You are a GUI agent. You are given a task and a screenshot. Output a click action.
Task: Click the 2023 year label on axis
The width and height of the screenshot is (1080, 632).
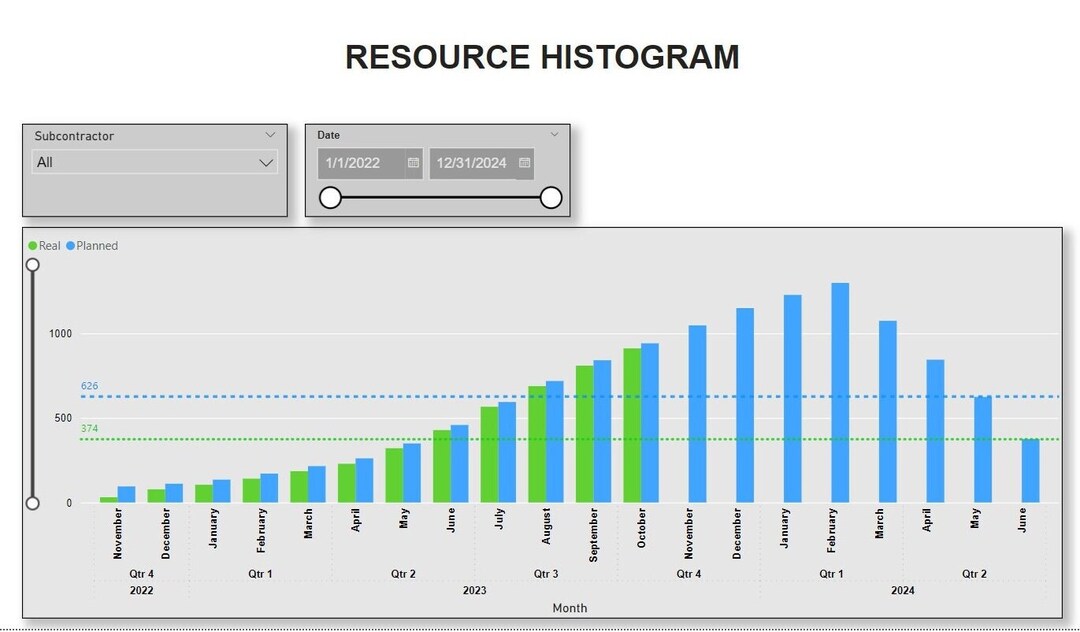pos(474,590)
